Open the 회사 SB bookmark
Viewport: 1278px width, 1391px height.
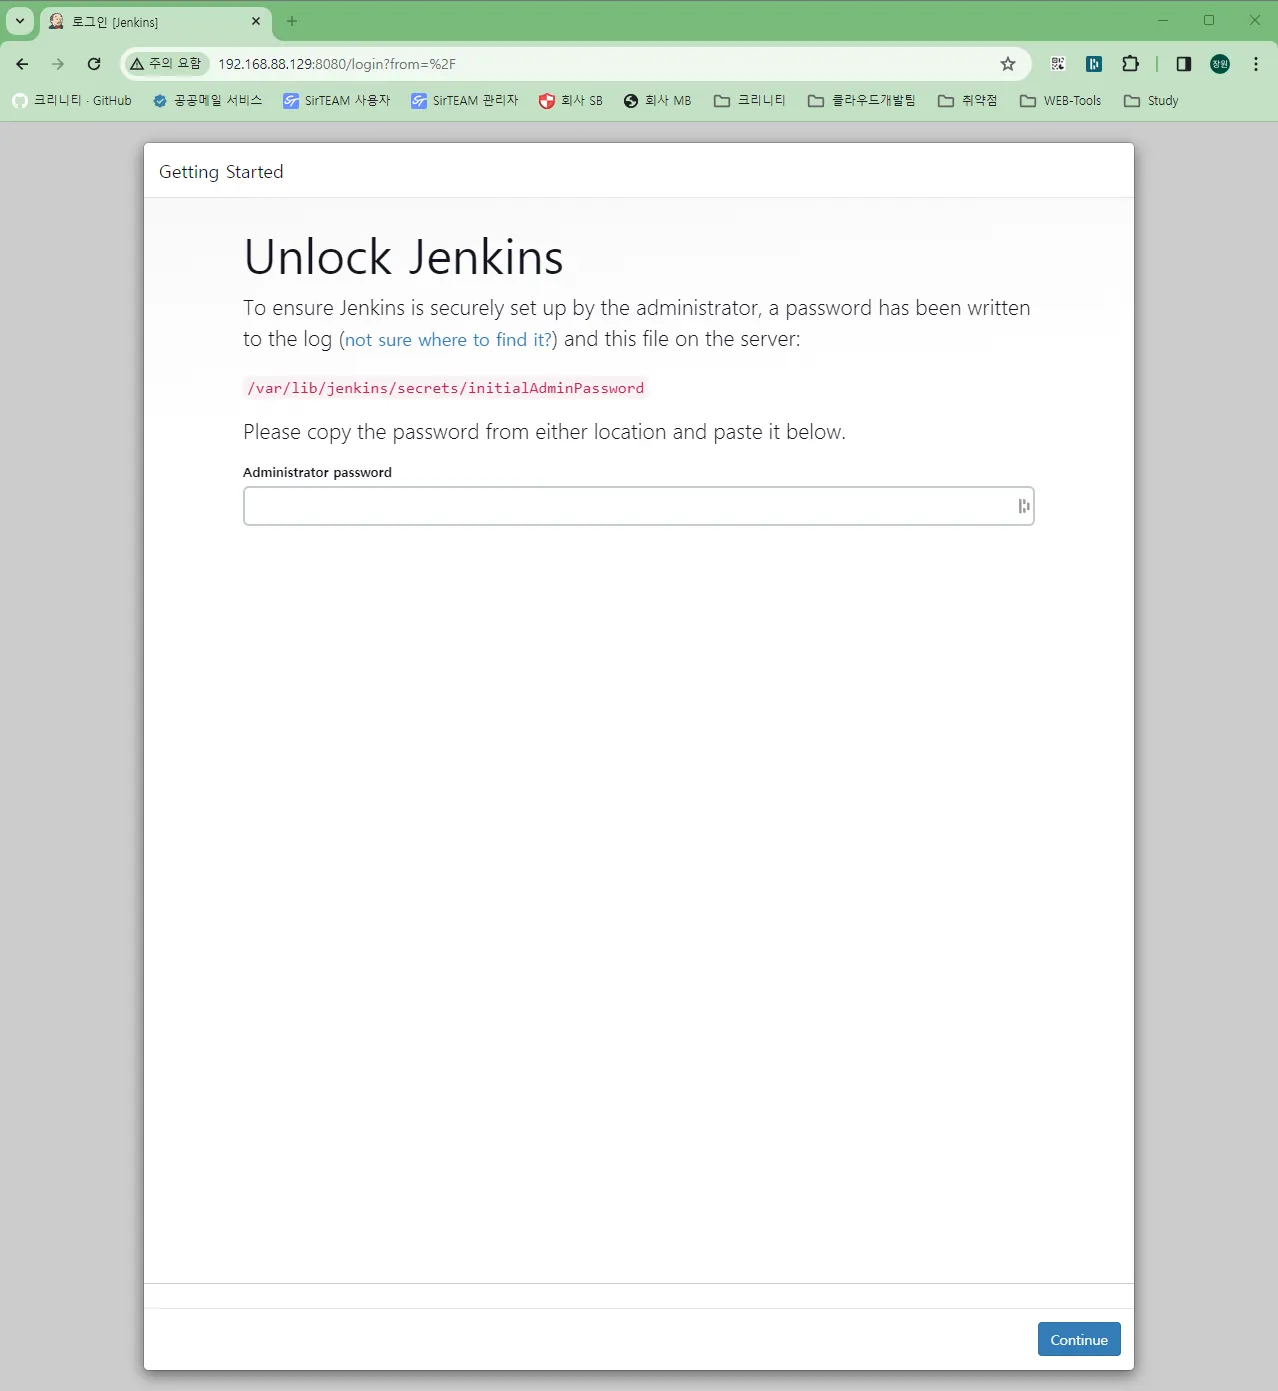[x=571, y=101]
